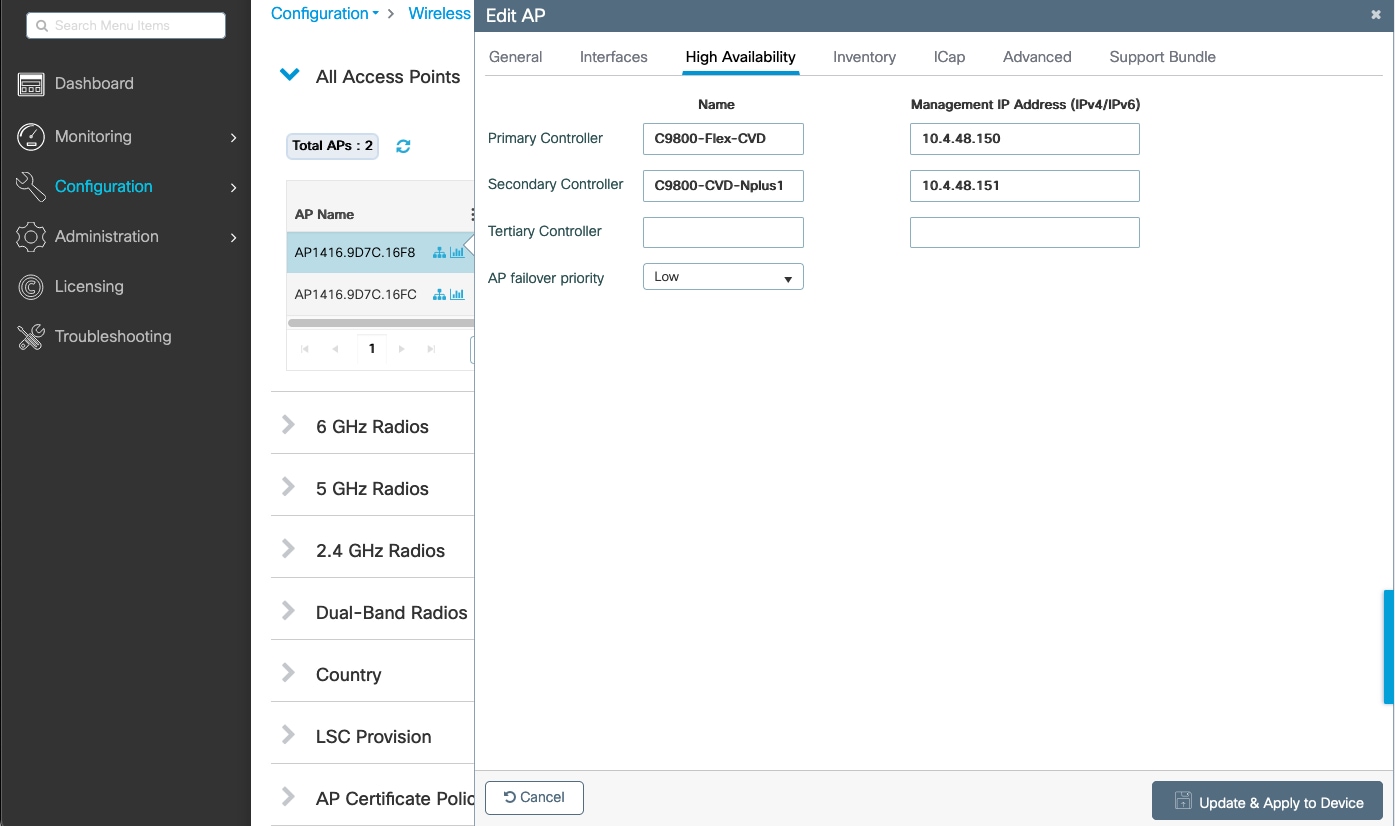Image resolution: width=1395 pixels, height=826 pixels.
Task: Select the High Availability tab
Action: tap(741, 57)
